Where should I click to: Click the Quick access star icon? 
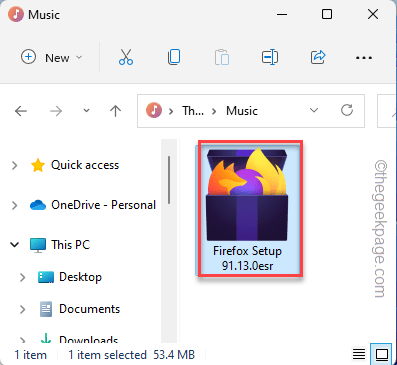(38, 165)
